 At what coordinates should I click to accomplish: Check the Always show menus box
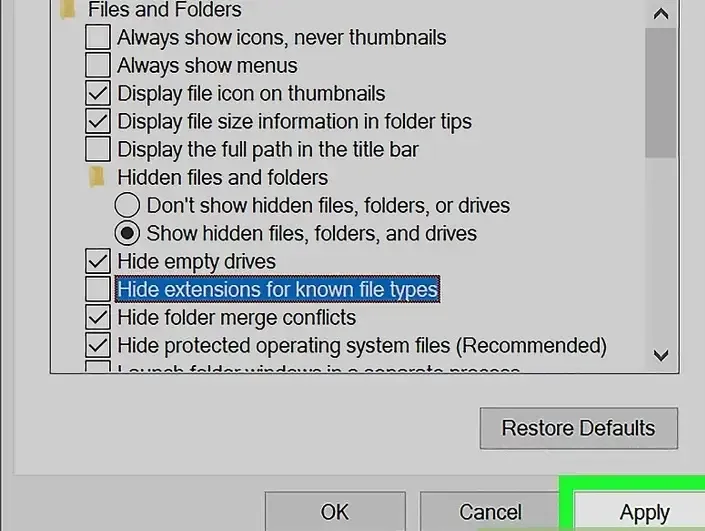coord(98,66)
